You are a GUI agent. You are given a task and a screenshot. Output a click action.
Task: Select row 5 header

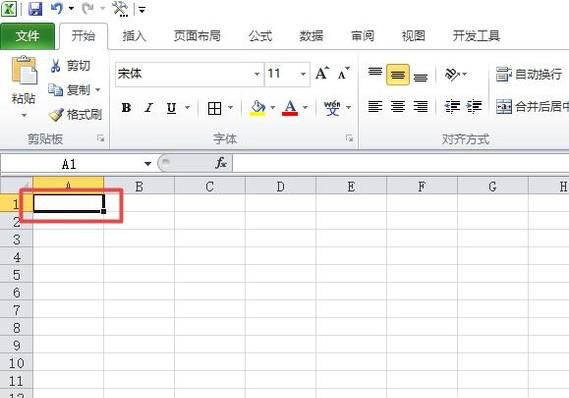[16, 275]
